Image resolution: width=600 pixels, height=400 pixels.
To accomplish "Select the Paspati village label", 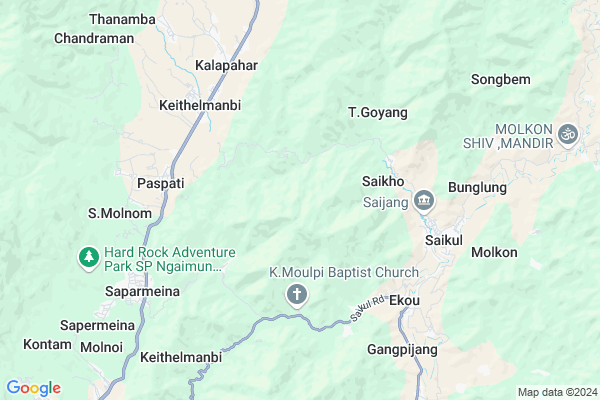I will [161, 183].
